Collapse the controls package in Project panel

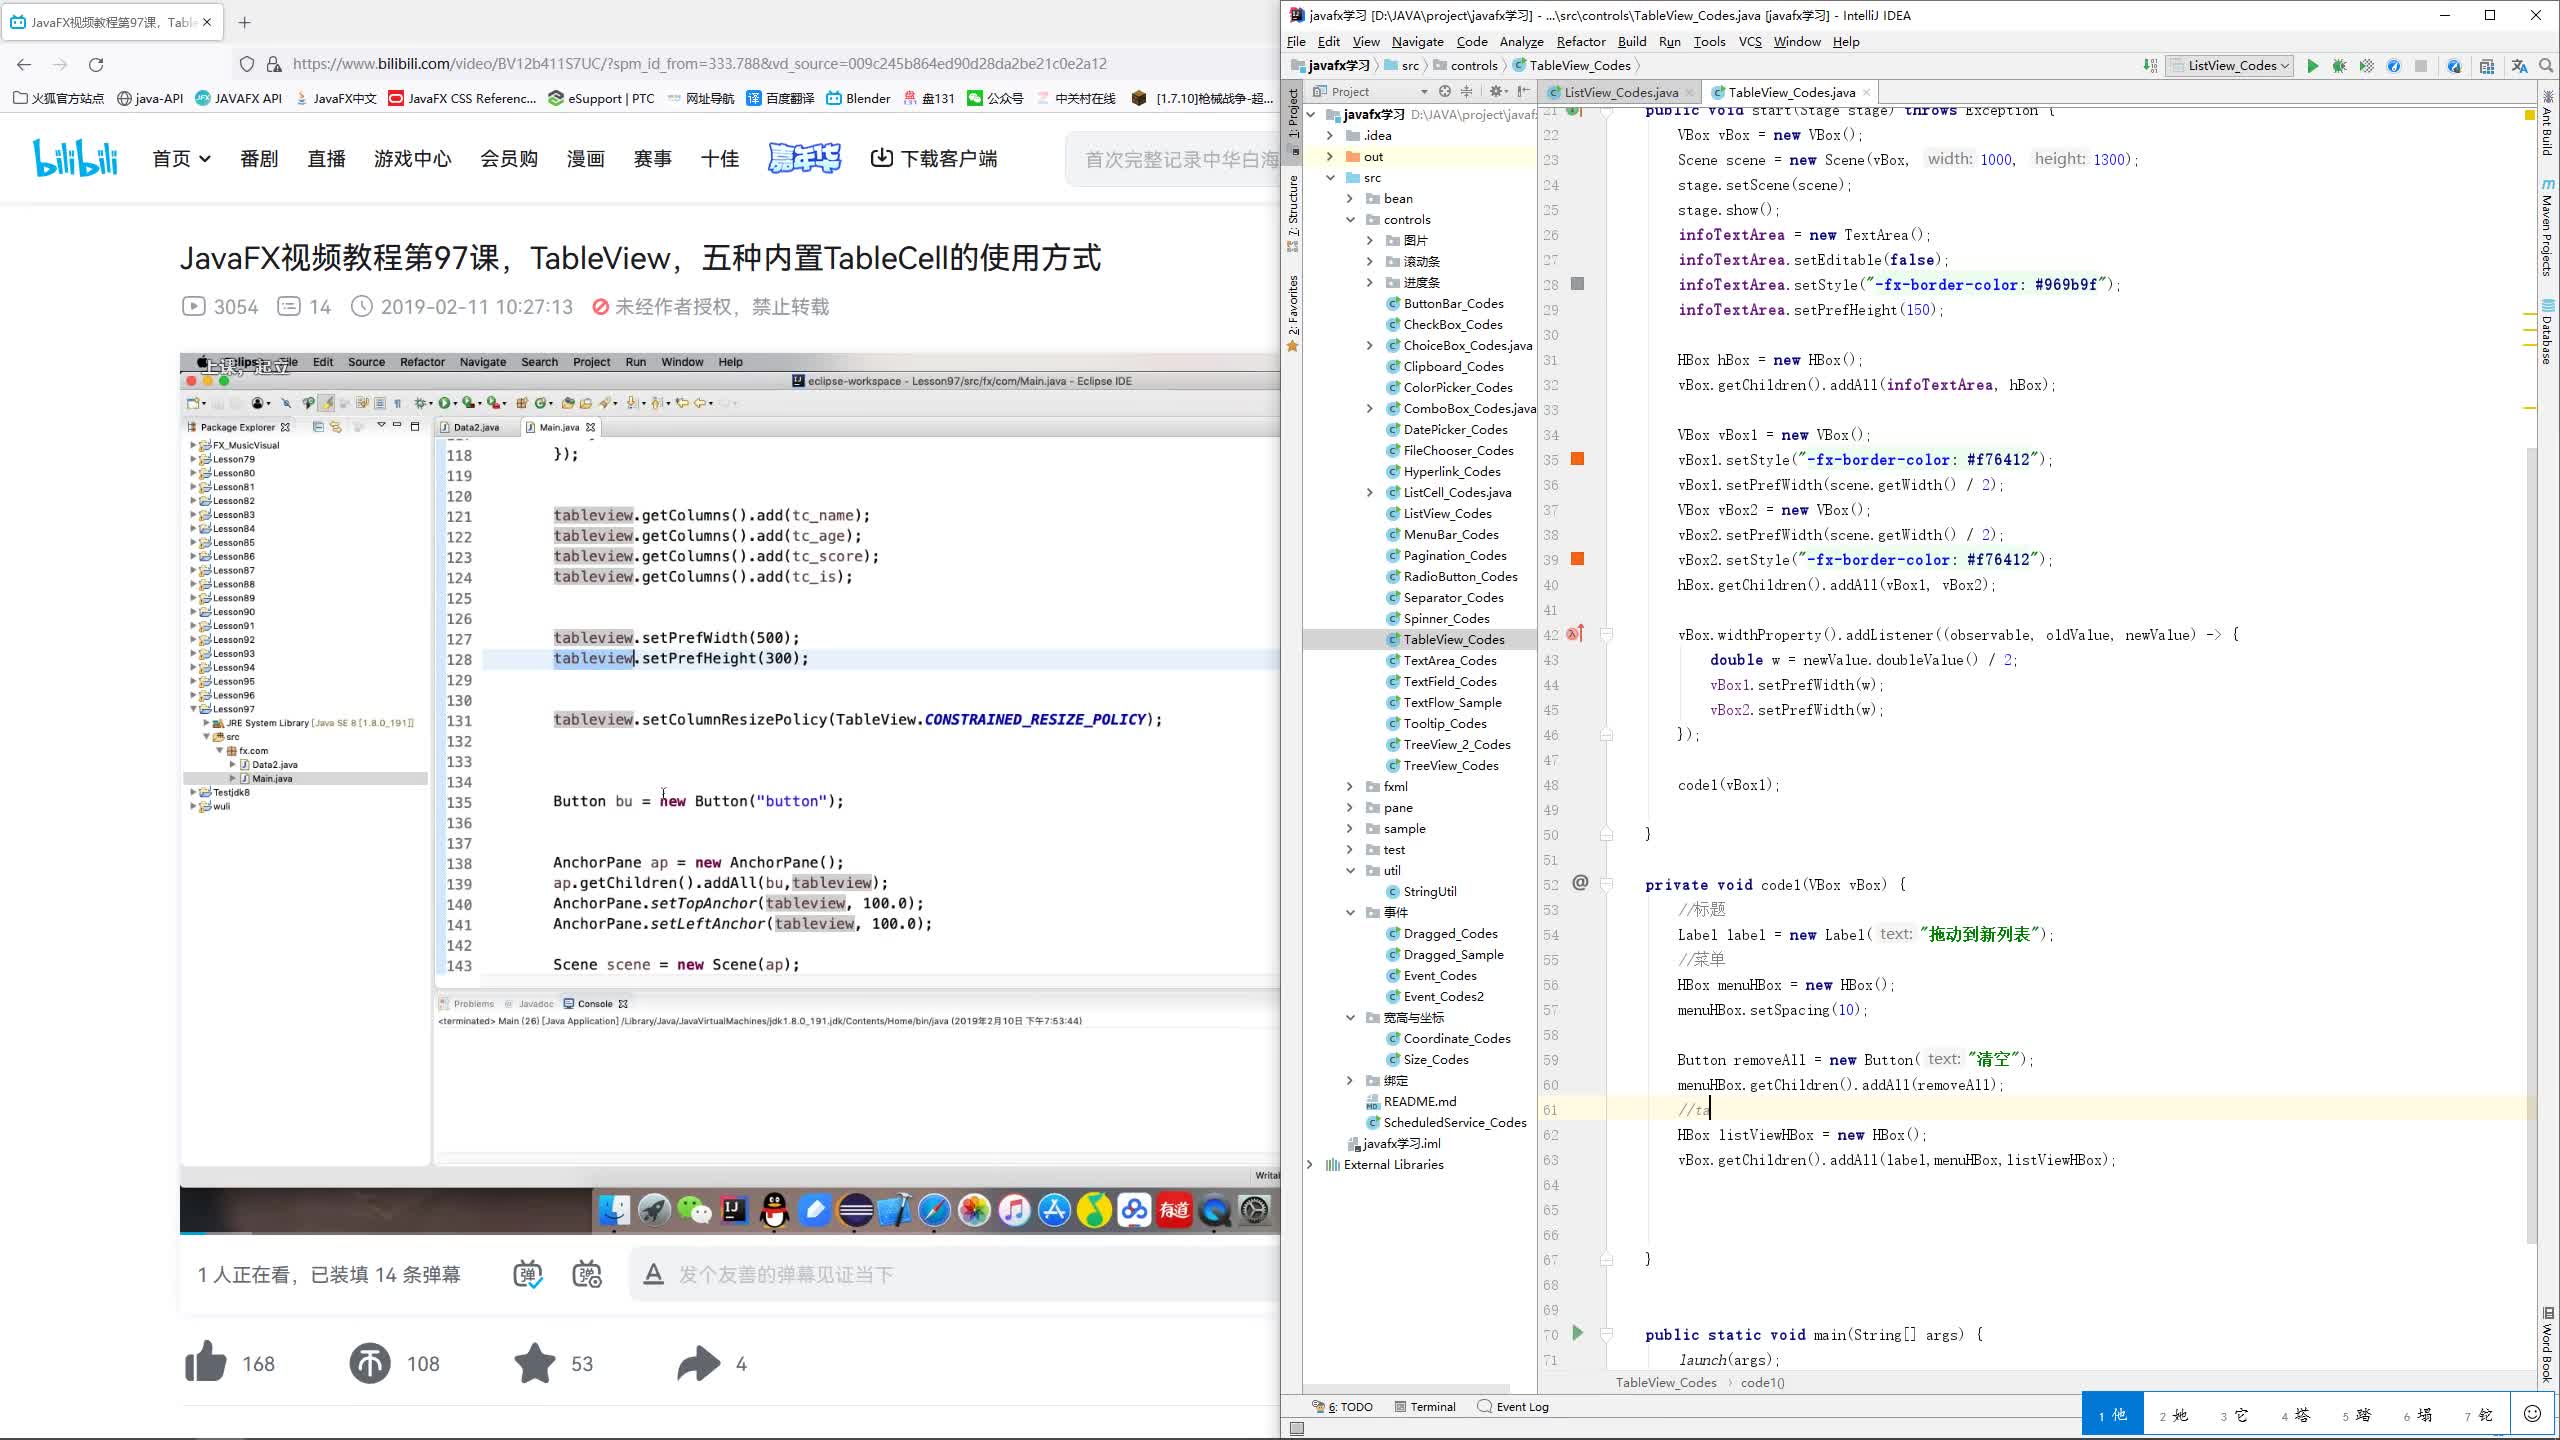pos(1352,219)
